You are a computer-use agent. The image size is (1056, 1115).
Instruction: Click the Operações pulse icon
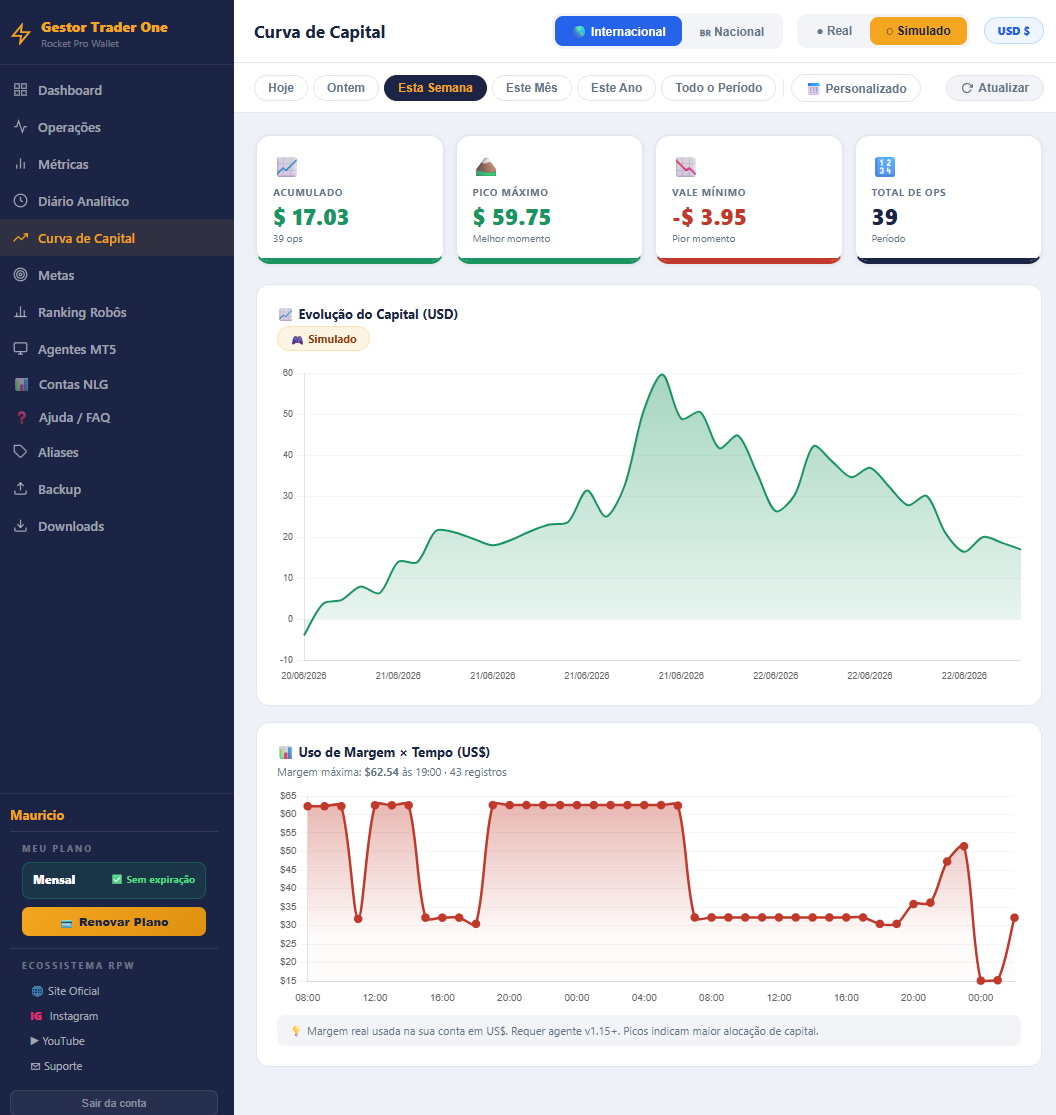21,127
